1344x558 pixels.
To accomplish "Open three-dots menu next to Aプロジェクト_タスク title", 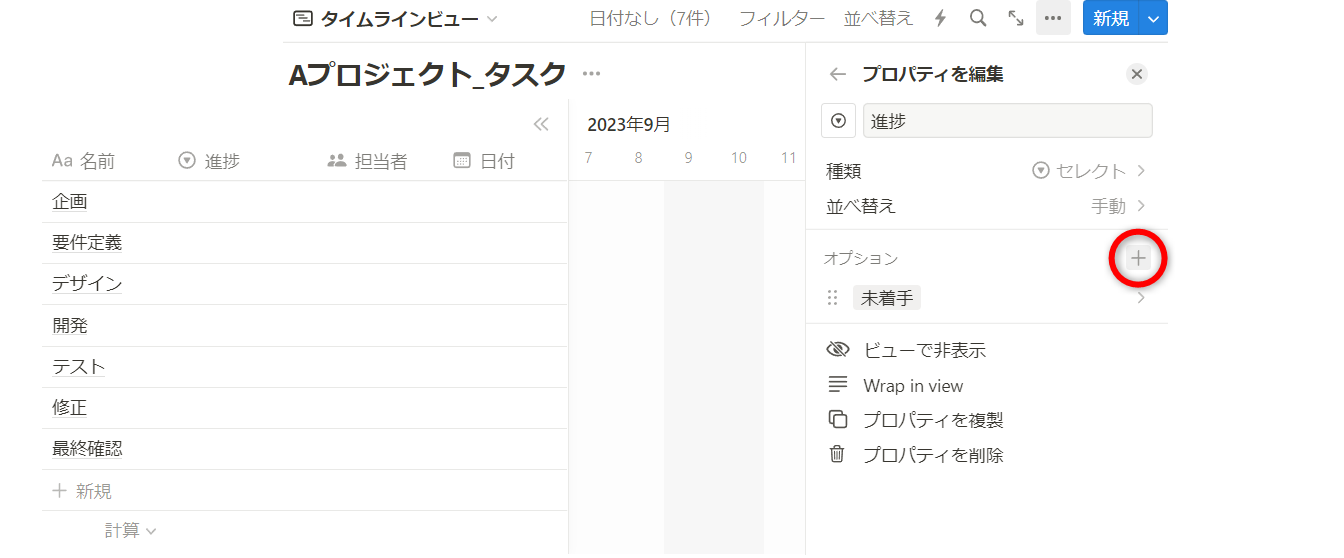I will pos(592,74).
